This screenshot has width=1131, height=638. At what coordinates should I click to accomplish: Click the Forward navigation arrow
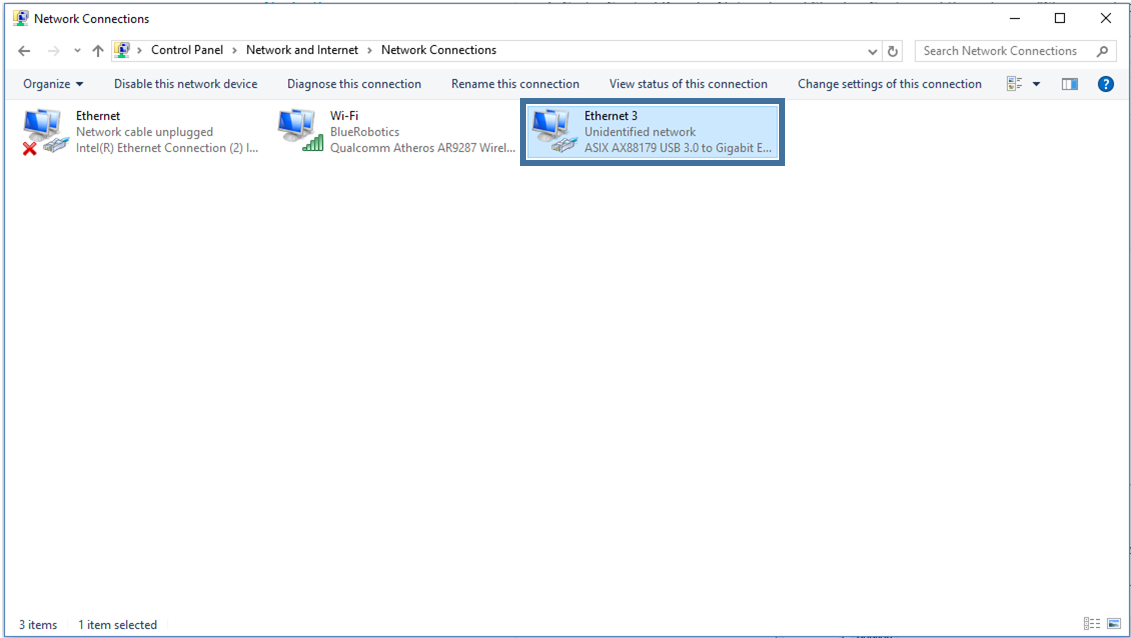coord(53,50)
